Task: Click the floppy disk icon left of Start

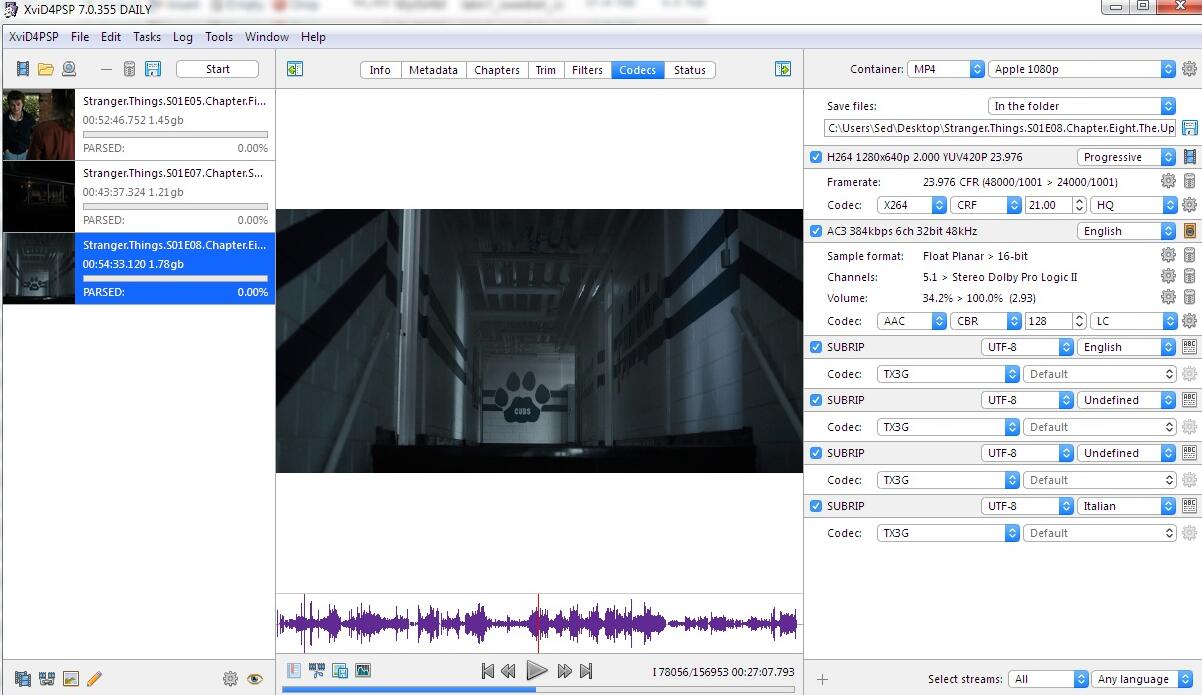Action: pyautogui.click(x=153, y=69)
